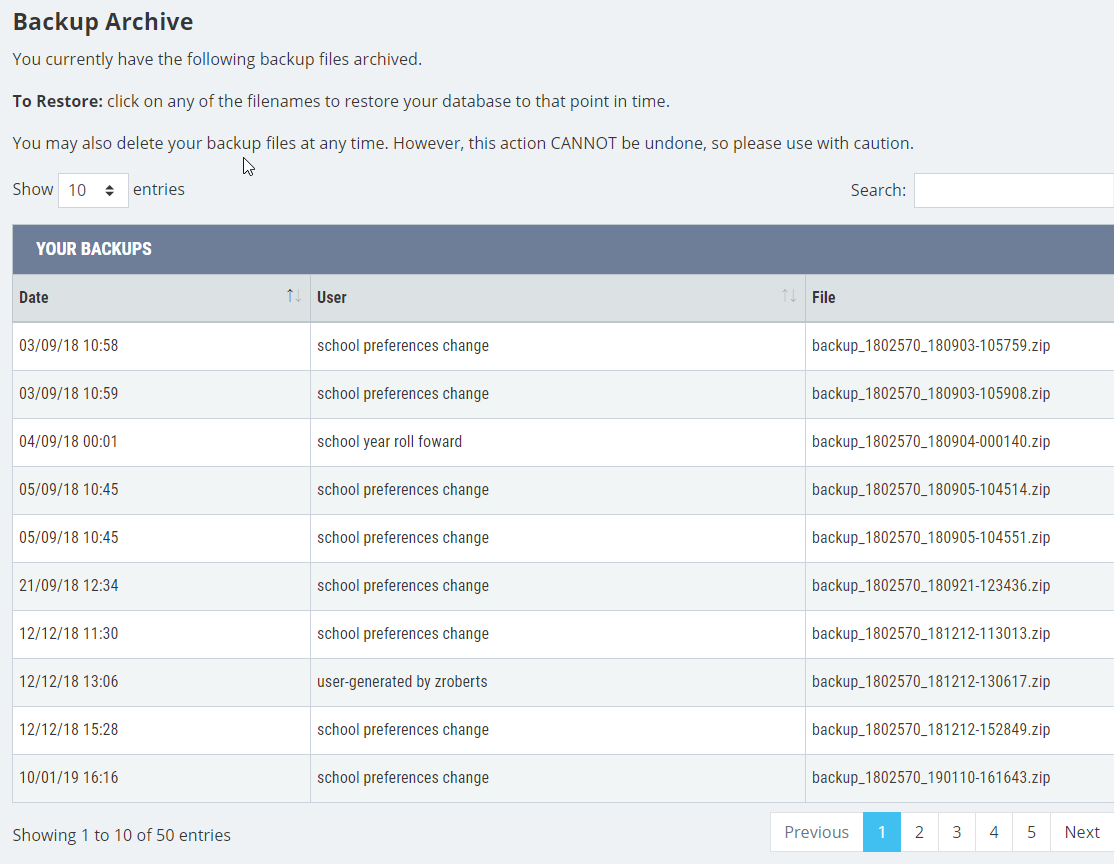Click the Next pagination button
The width and height of the screenshot is (1114, 864).
click(1081, 831)
